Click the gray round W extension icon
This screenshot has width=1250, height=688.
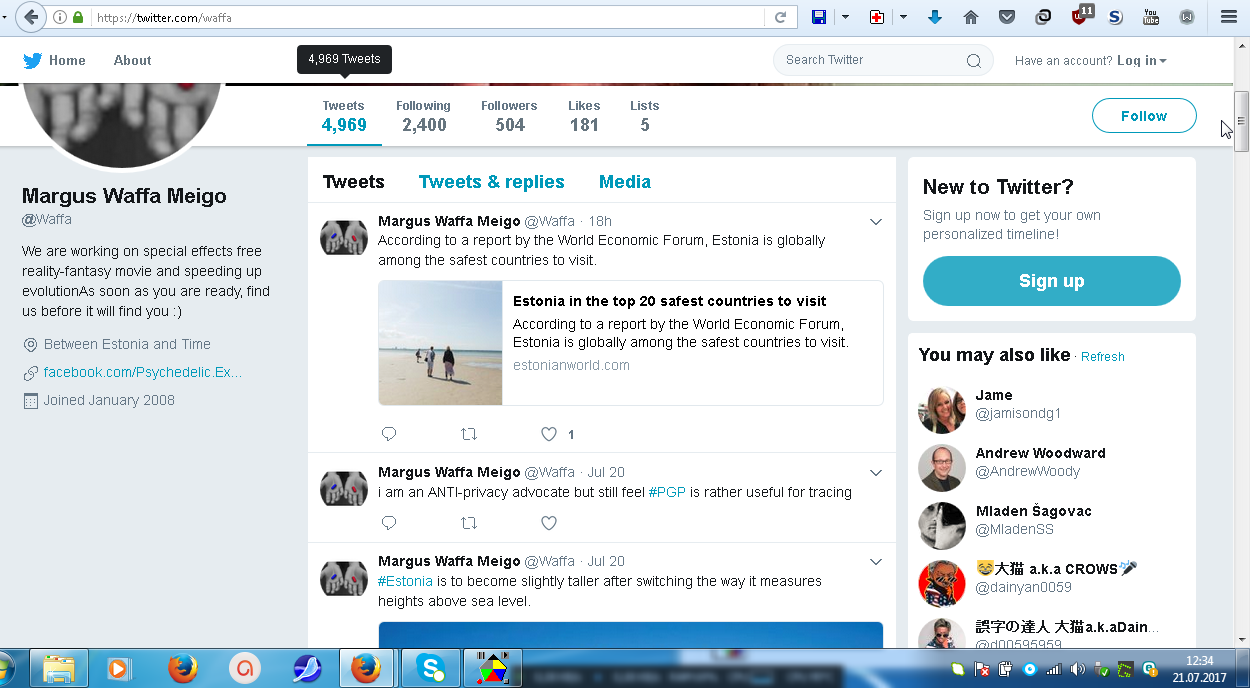pos(1187,17)
